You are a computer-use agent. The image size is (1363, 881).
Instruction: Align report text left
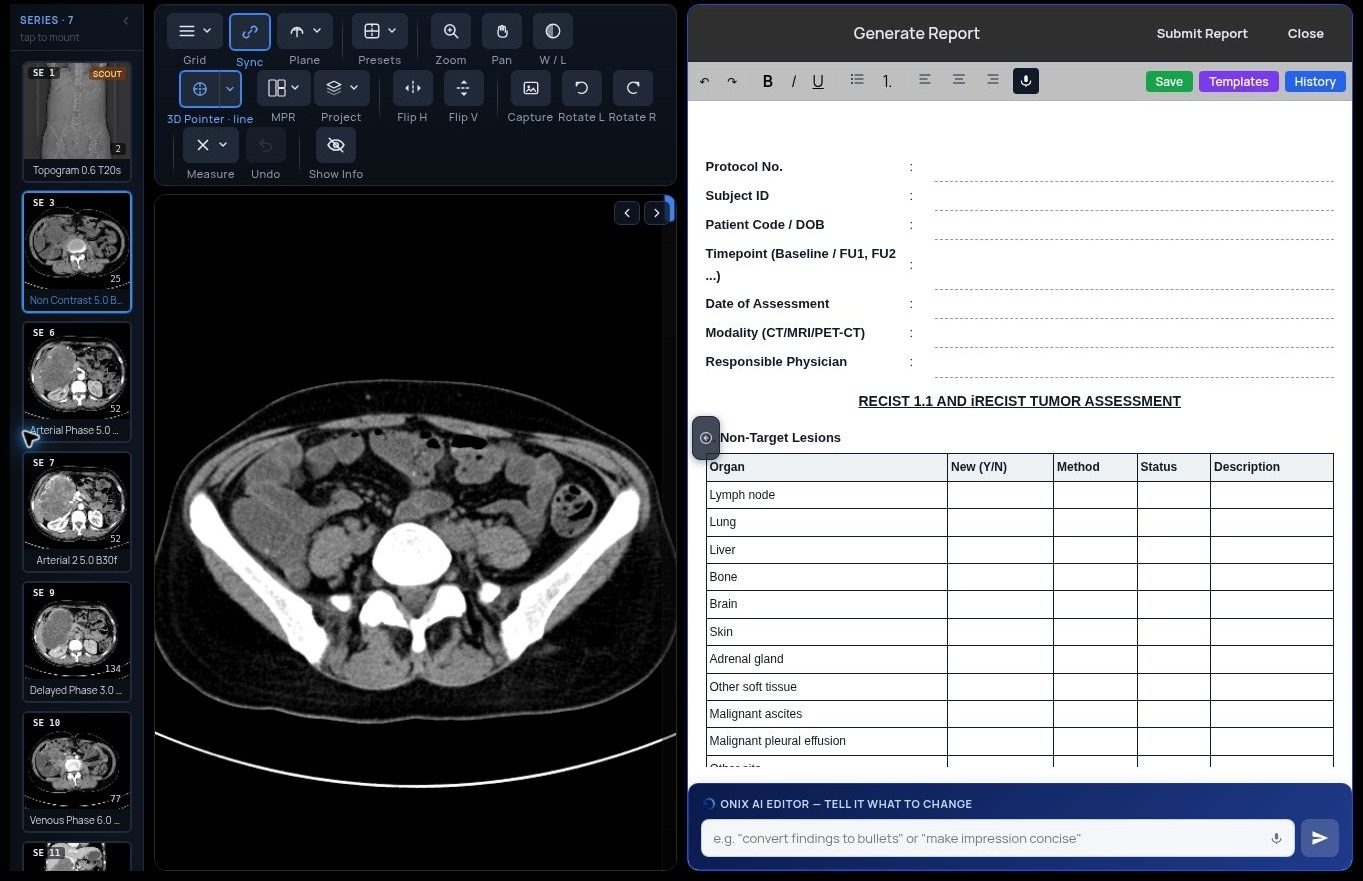(925, 80)
